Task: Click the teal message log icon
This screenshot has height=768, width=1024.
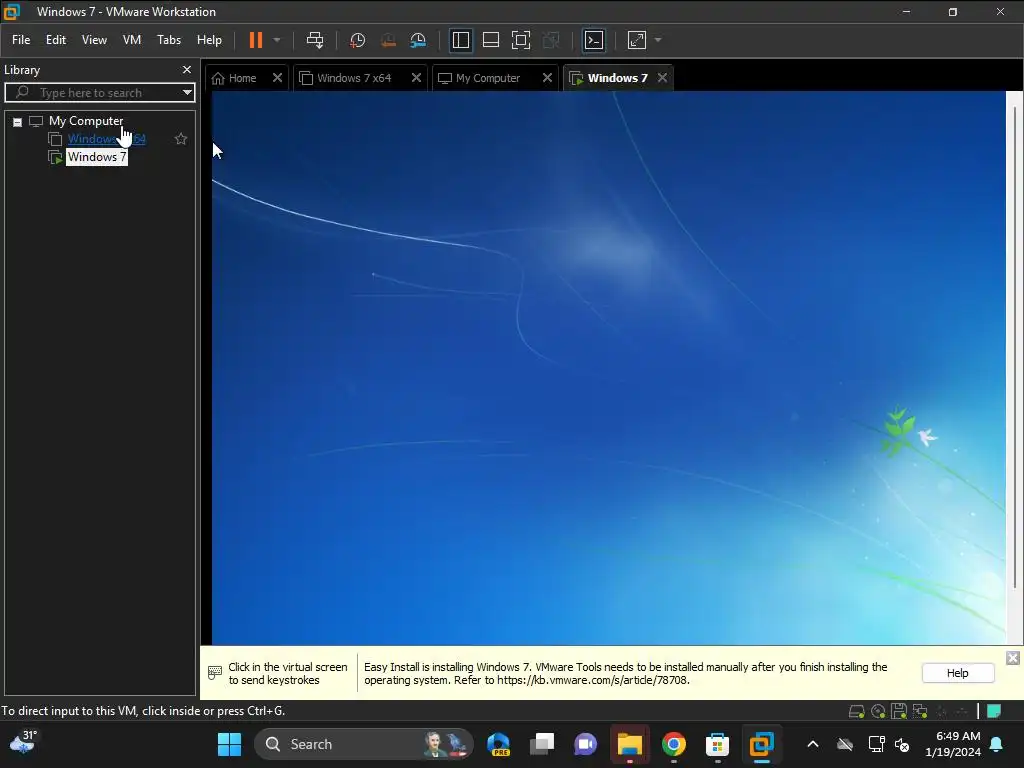Action: coord(994,711)
